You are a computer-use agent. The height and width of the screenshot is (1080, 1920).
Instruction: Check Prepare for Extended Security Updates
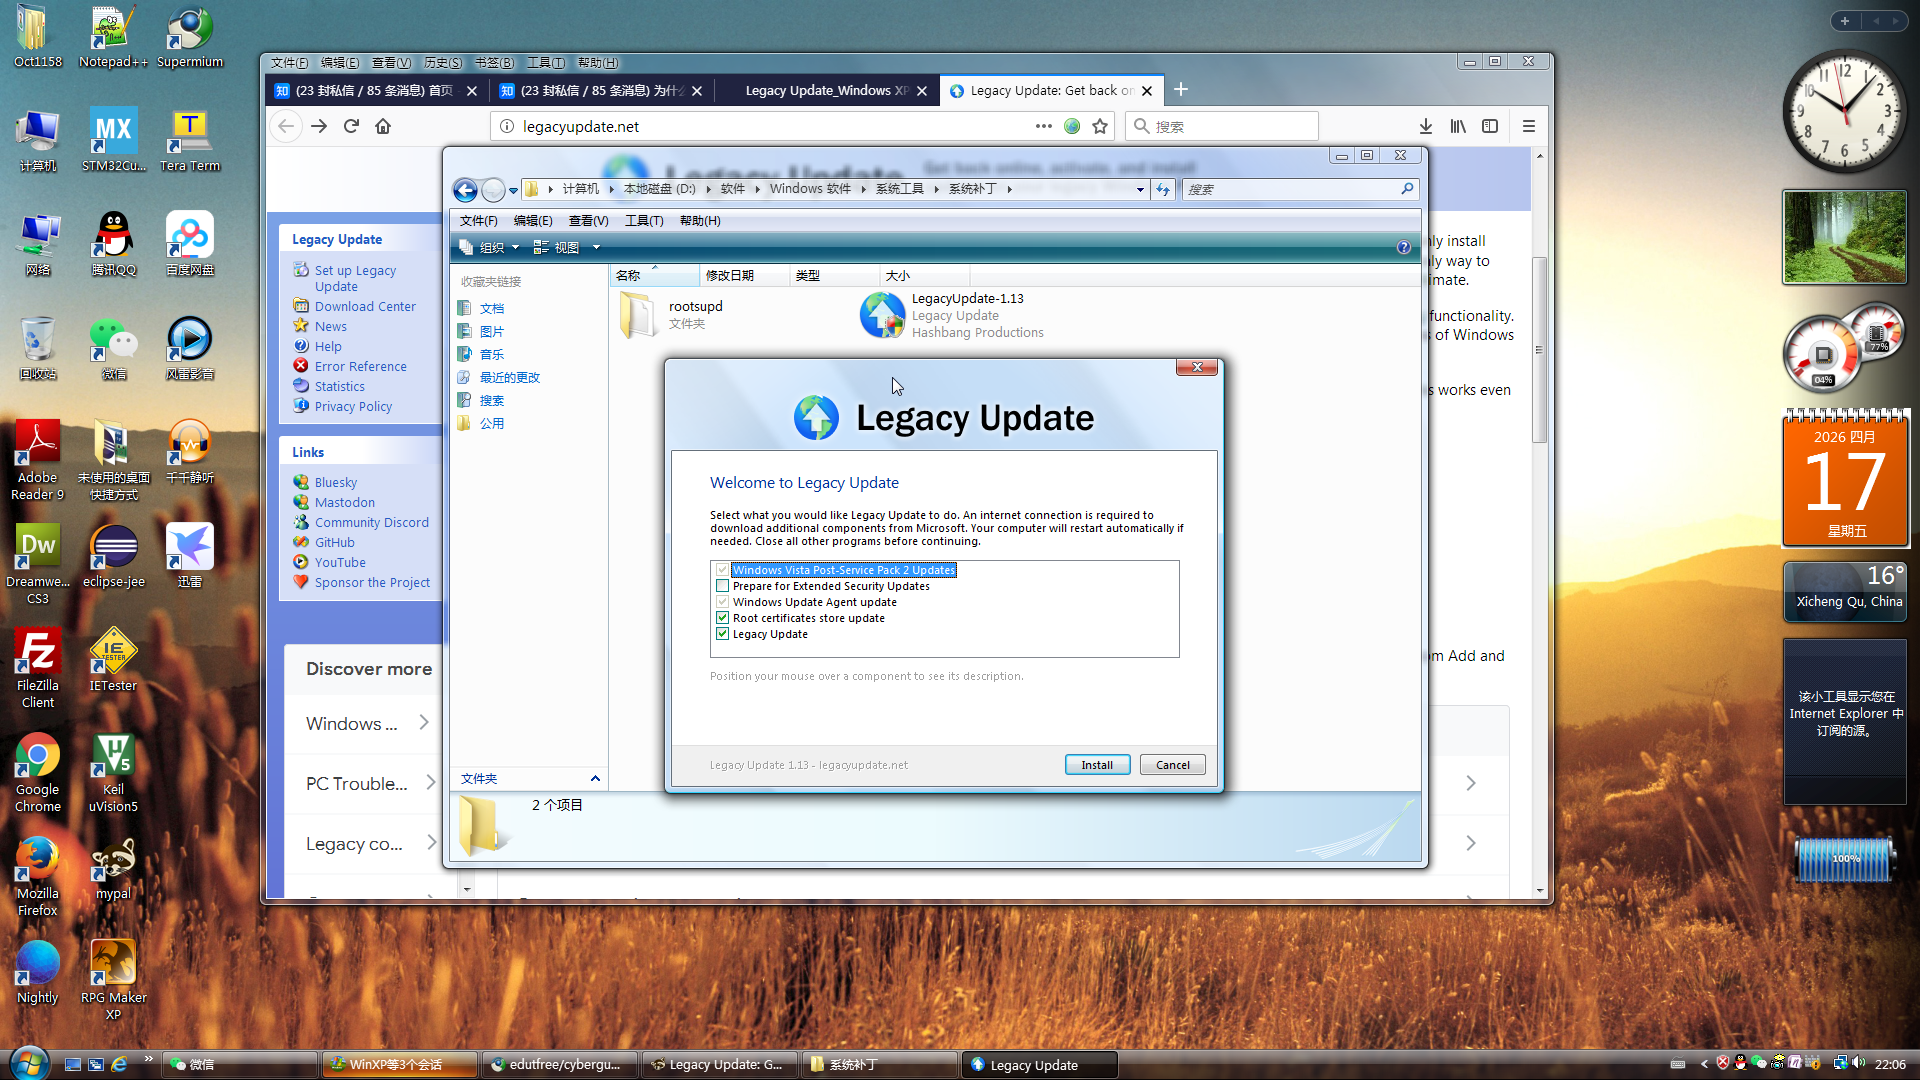[x=722, y=586]
